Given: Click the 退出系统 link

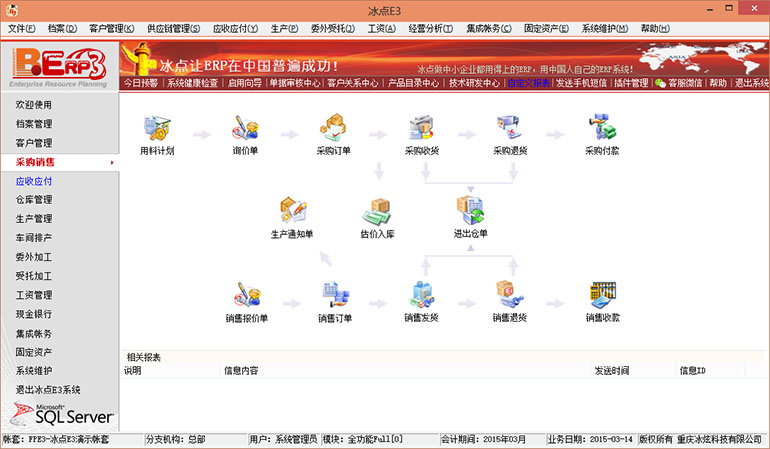Looking at the screenshot, I should [751, 83].
